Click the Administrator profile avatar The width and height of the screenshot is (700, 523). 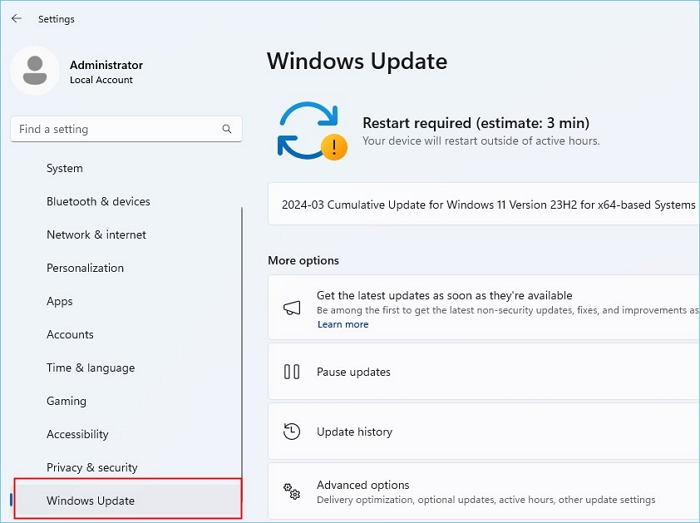(35, 70)
